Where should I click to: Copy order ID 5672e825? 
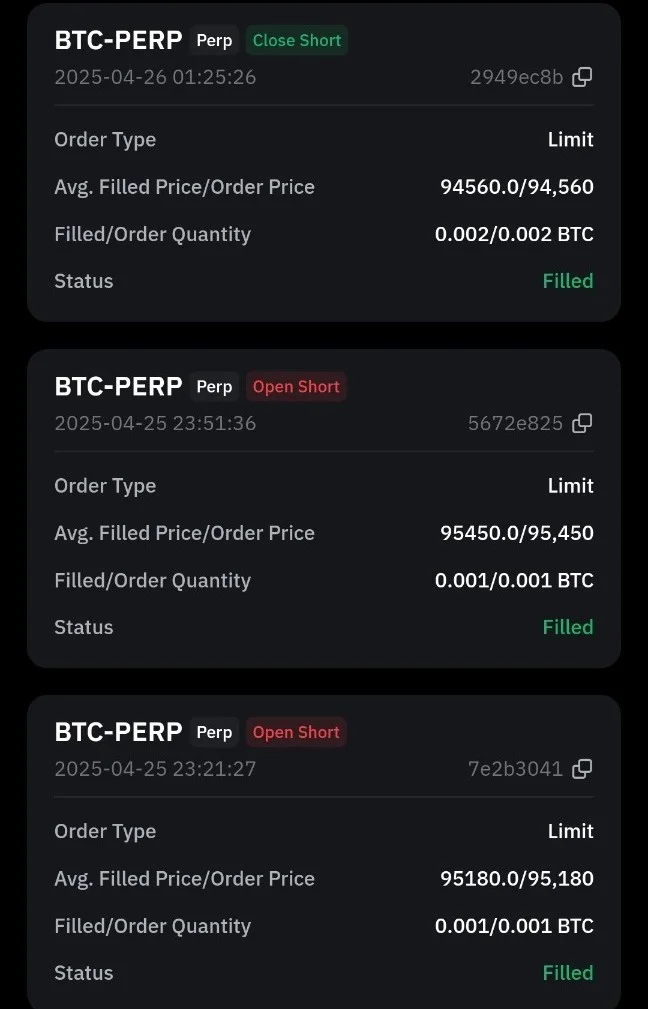coord(582,423)
